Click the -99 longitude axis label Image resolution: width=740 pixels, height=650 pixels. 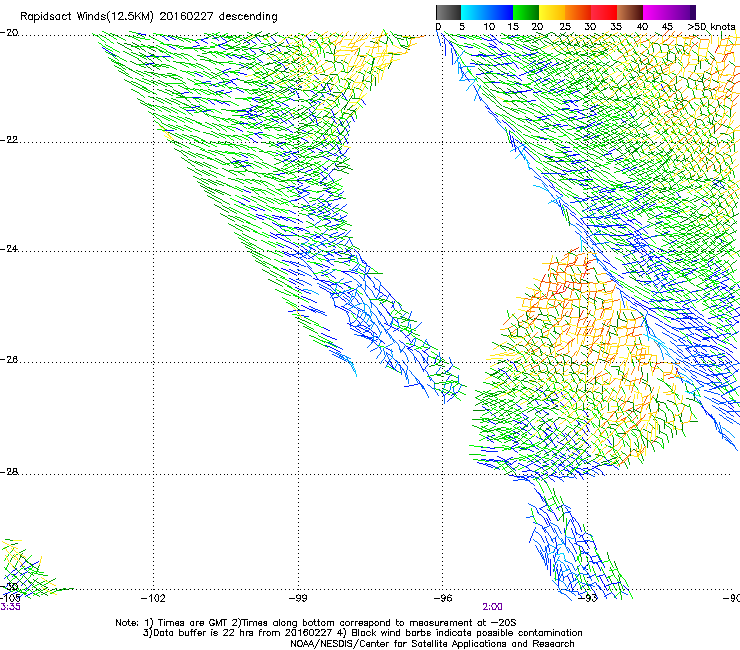coord(298,599)
